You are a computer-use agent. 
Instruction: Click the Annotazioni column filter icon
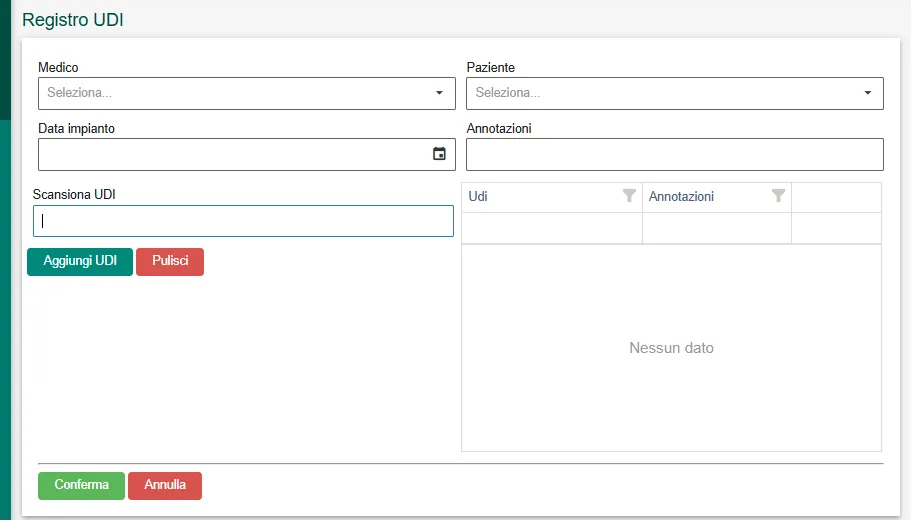tap(779, 196)
